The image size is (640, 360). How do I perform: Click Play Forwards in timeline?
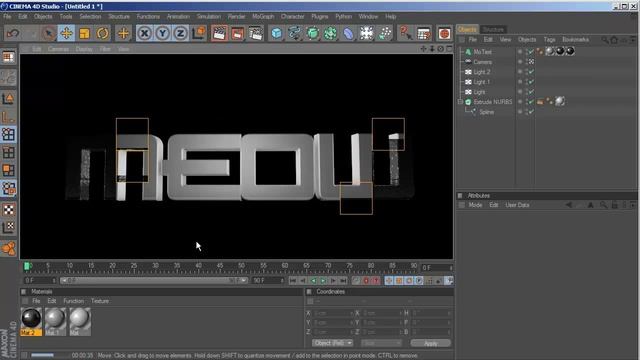(x=323, y=280)
